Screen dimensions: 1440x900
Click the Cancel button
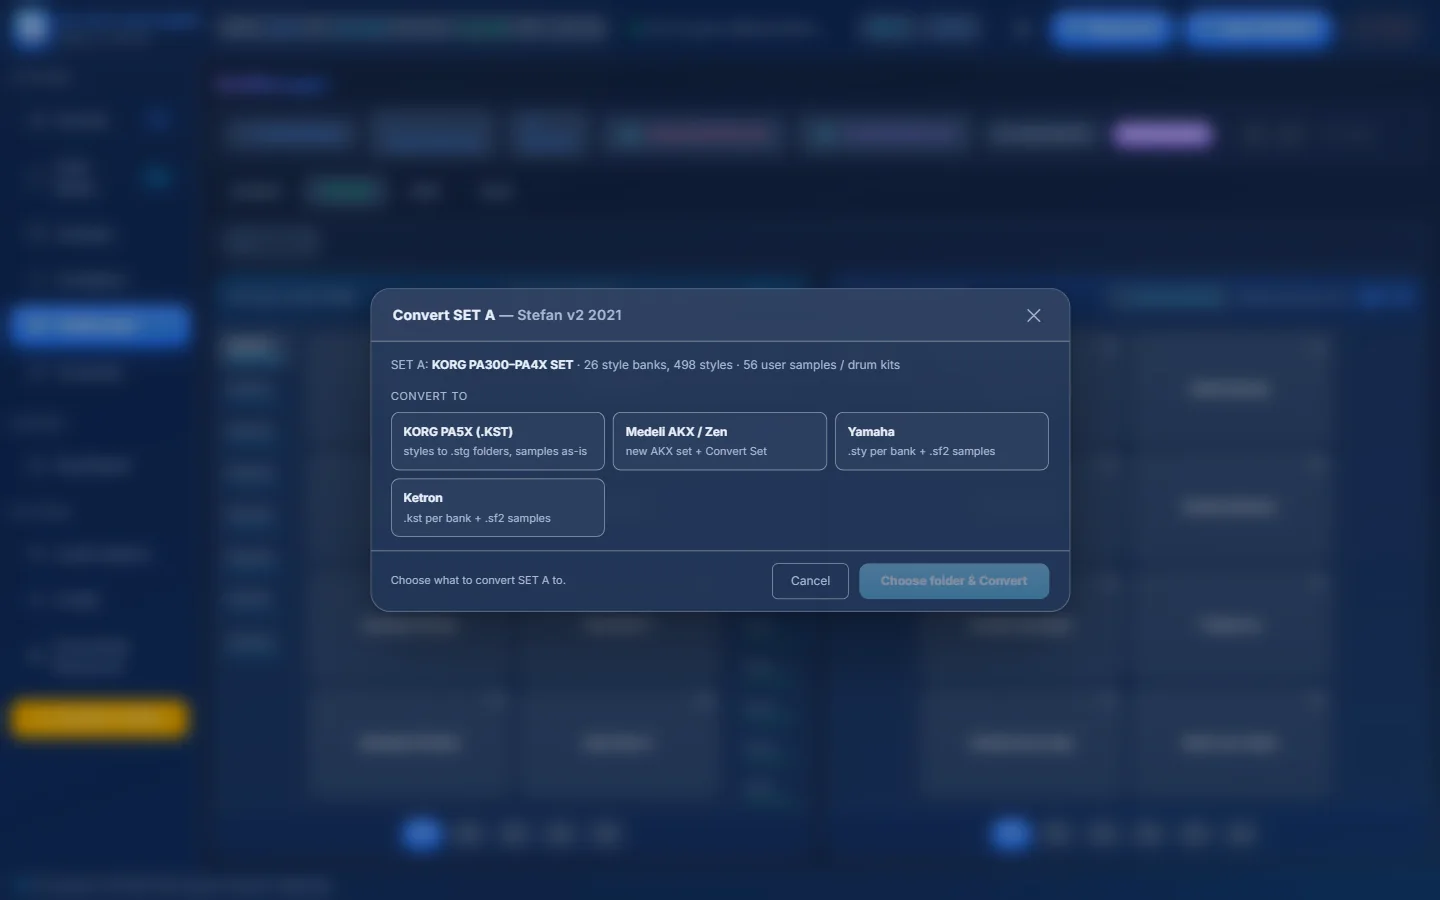point(810,581)
